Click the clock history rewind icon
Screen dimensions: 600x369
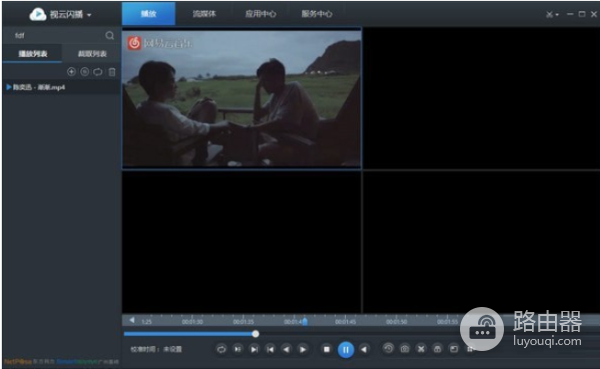(388, 348)
